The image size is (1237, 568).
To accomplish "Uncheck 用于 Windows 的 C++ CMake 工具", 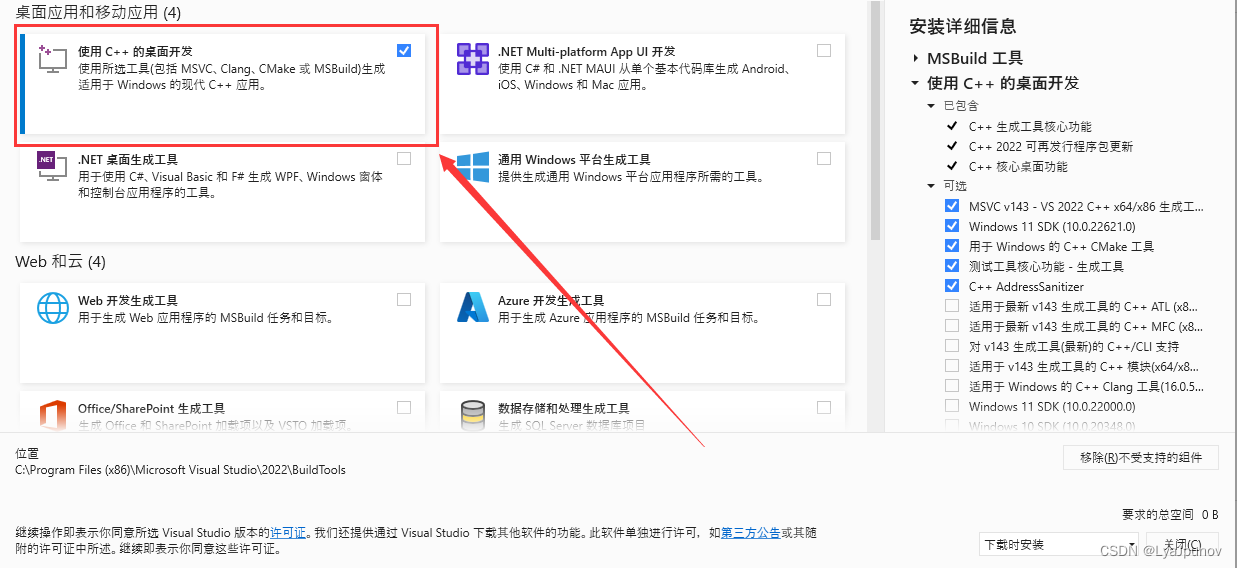I will tap(952, 246).
